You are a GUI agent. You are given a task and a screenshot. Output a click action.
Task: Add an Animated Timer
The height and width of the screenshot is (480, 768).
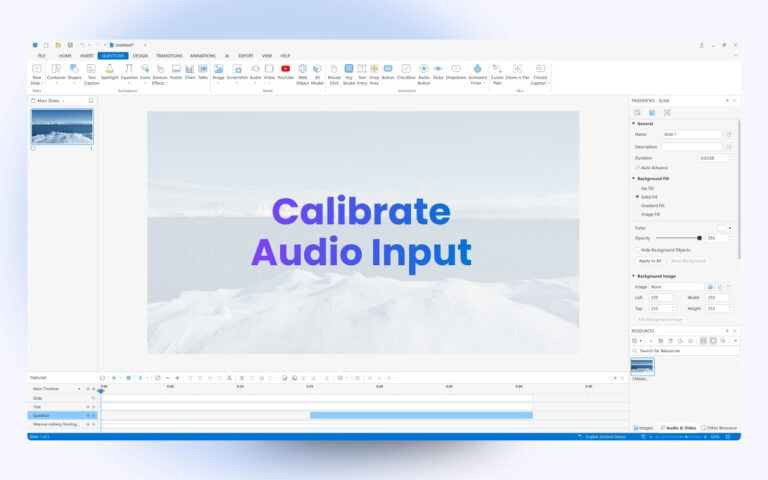pos(478,74)
